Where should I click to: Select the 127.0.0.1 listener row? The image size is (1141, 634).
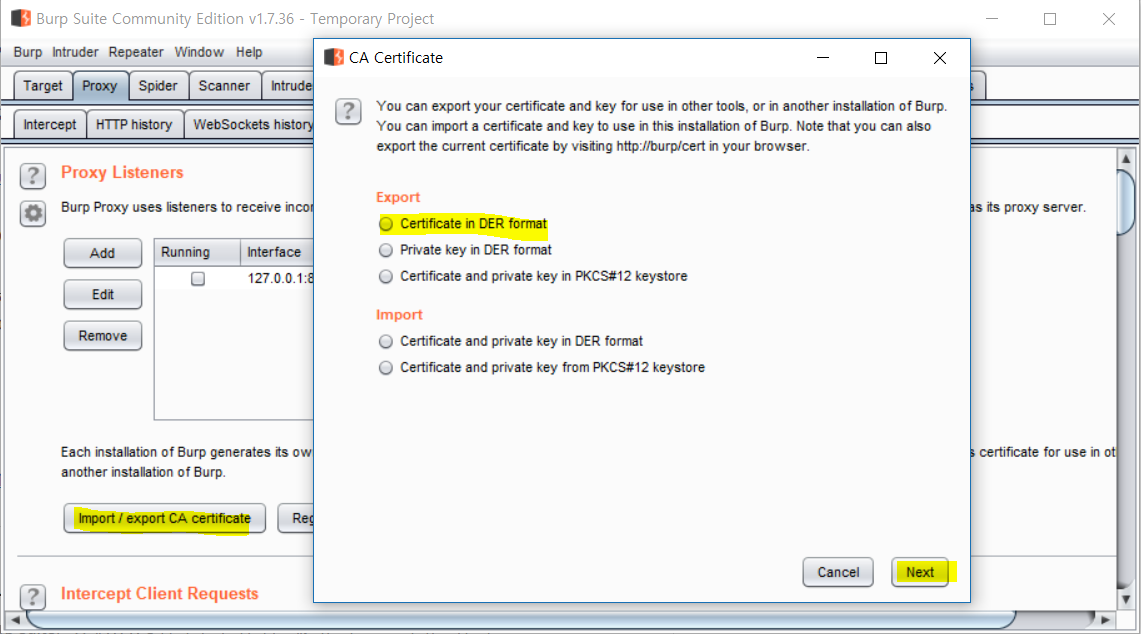click(x=234, y=278)
